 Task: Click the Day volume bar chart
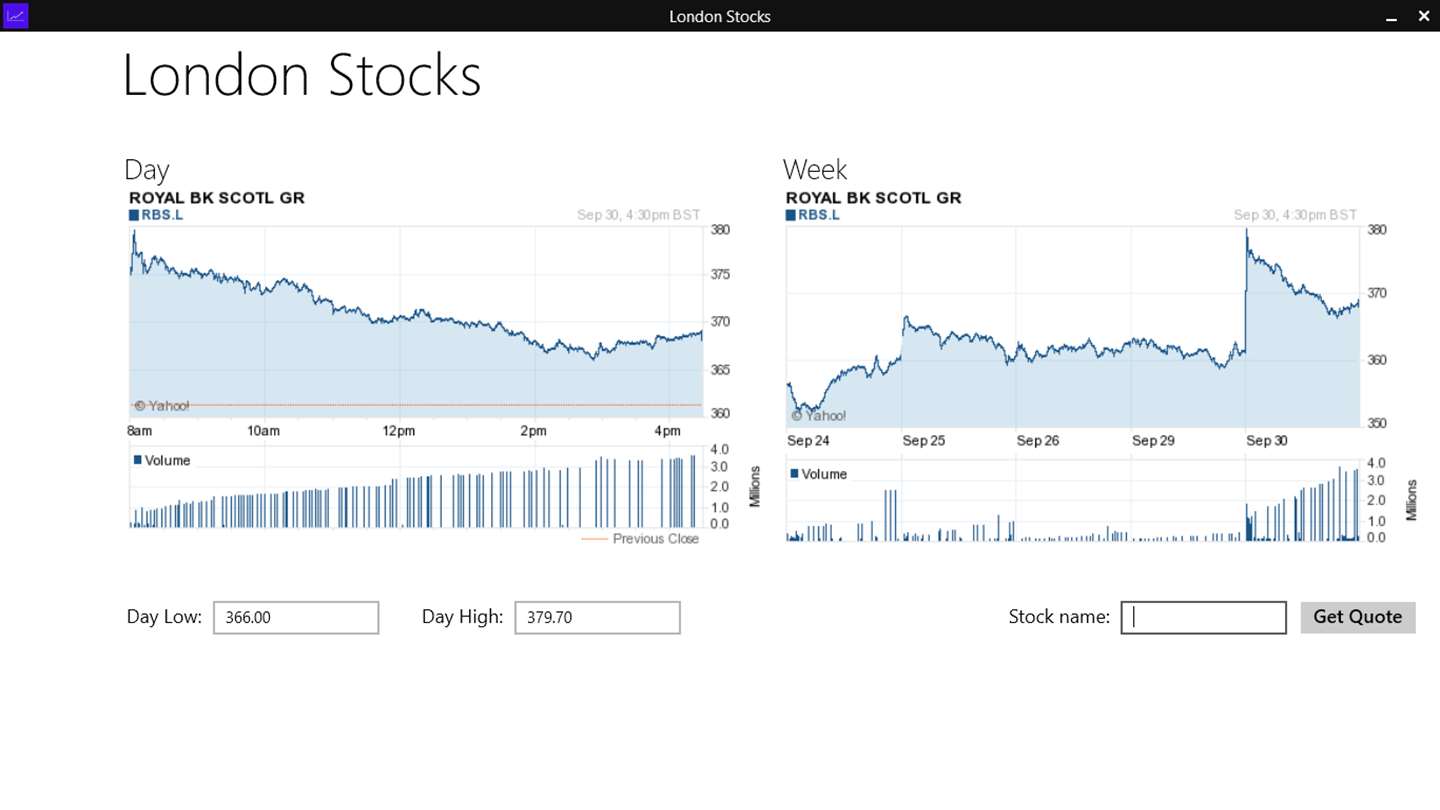click(x=415, y=495)
